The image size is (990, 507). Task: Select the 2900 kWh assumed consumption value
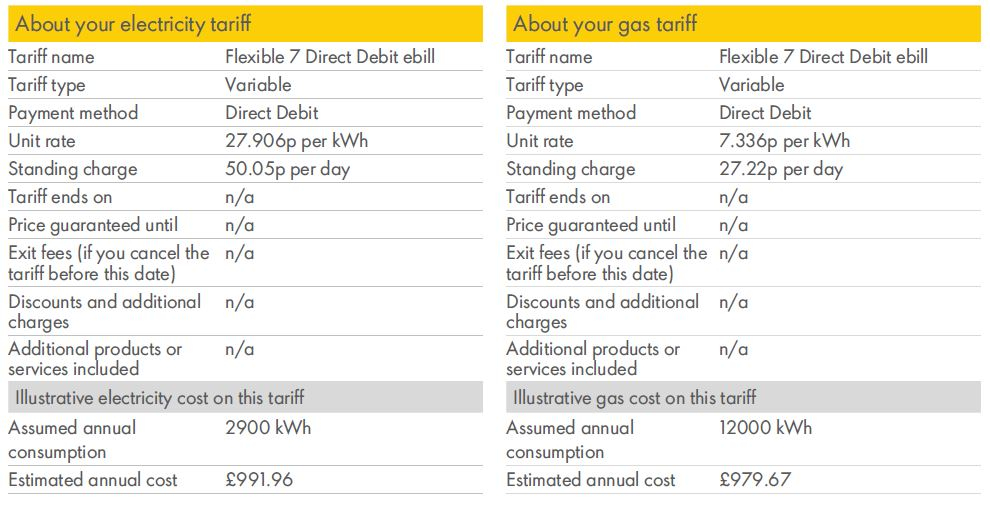[x=268, y=427]
